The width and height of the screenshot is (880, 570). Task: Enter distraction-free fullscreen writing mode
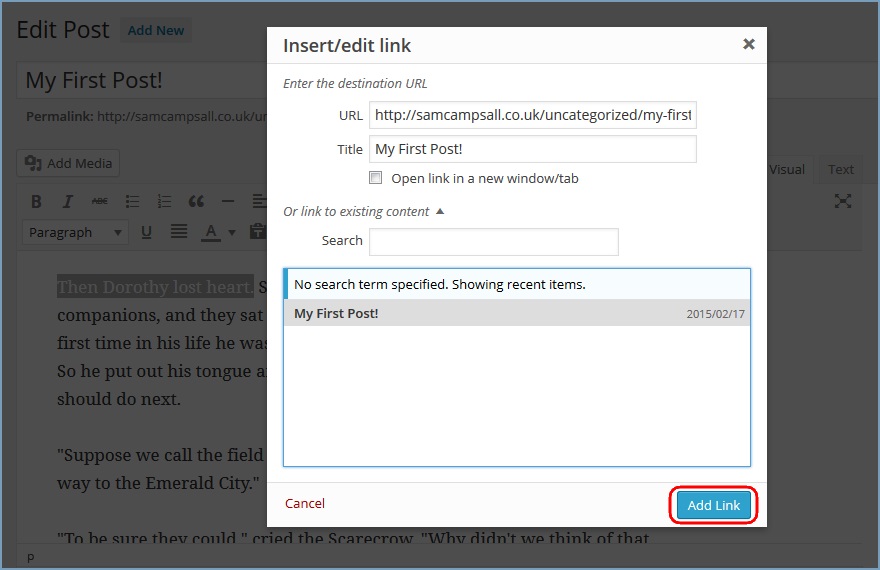tap(843, 201)
